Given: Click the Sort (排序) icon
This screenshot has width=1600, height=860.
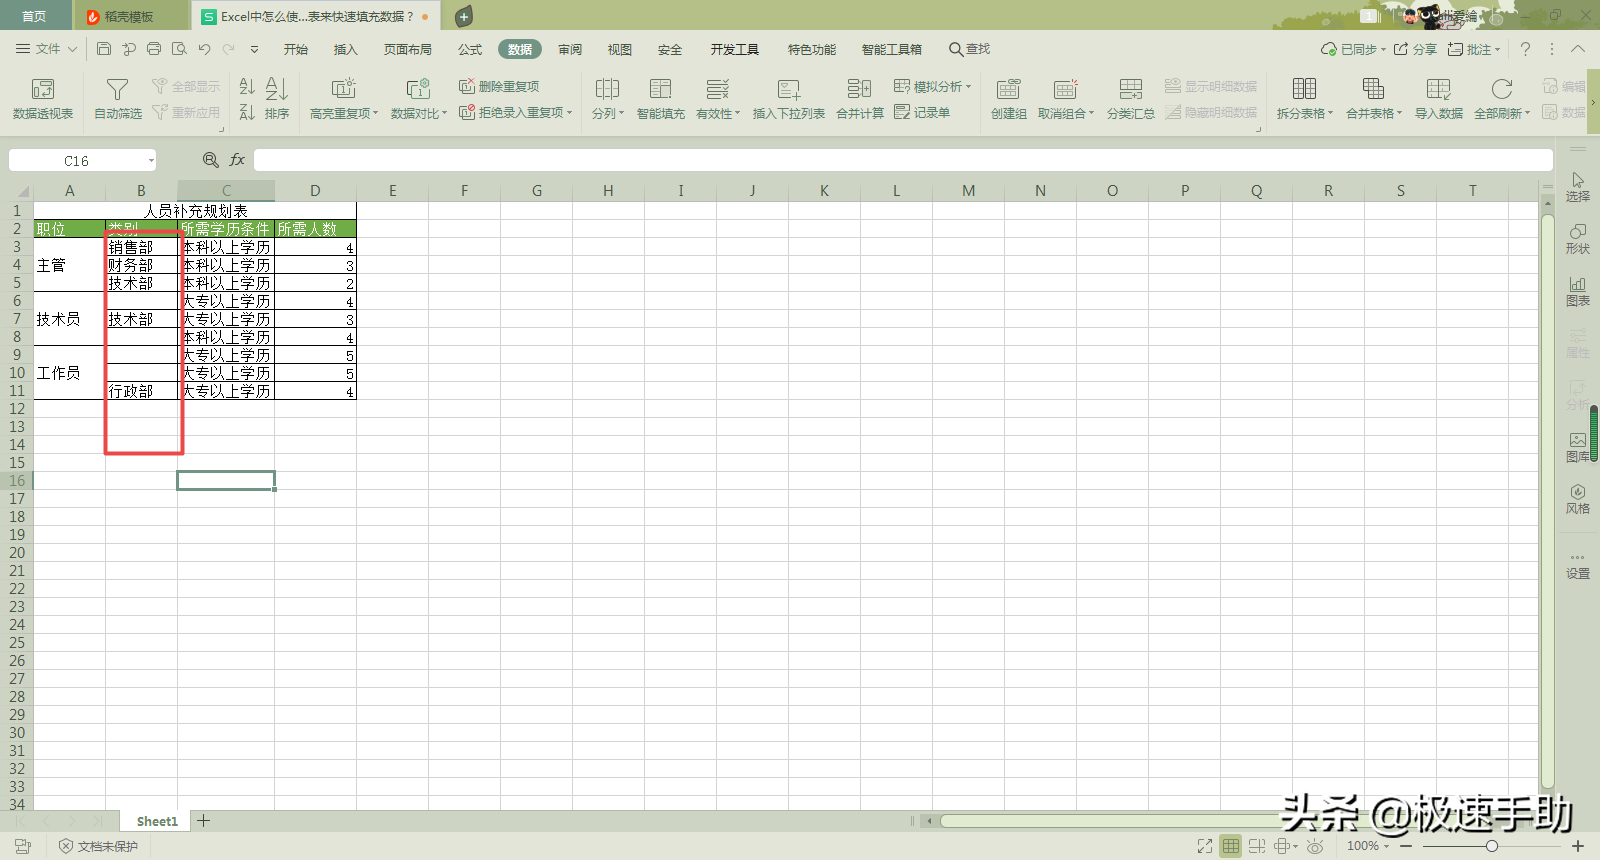Looking at the screenshot, I should pyautogui.click(x=277, y=99).
